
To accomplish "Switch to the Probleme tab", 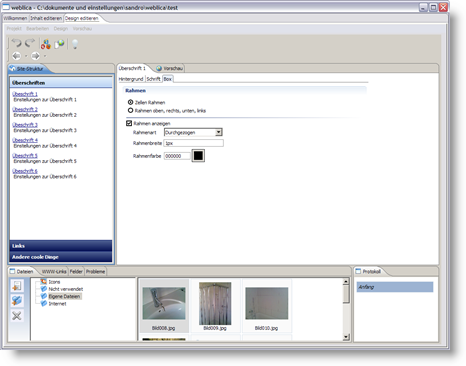I will point(95,272).
